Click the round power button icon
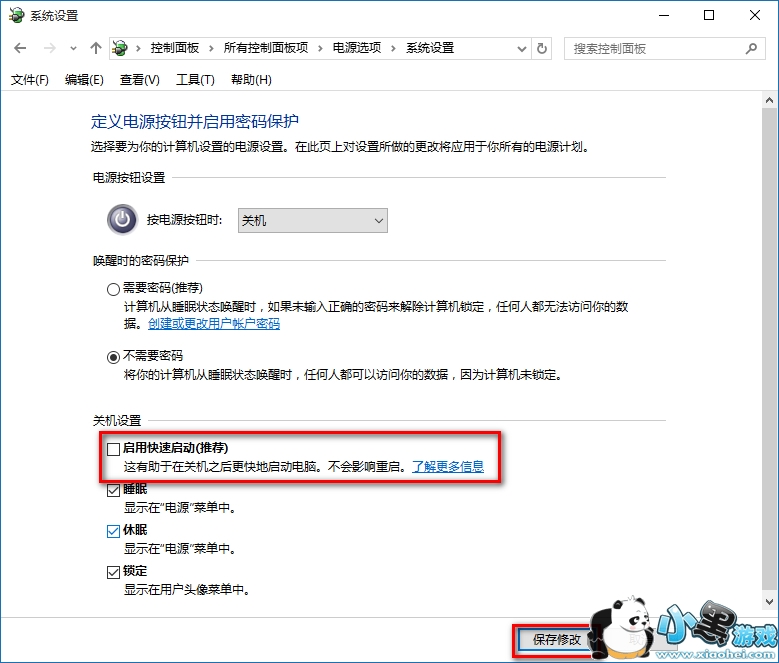 122,220
